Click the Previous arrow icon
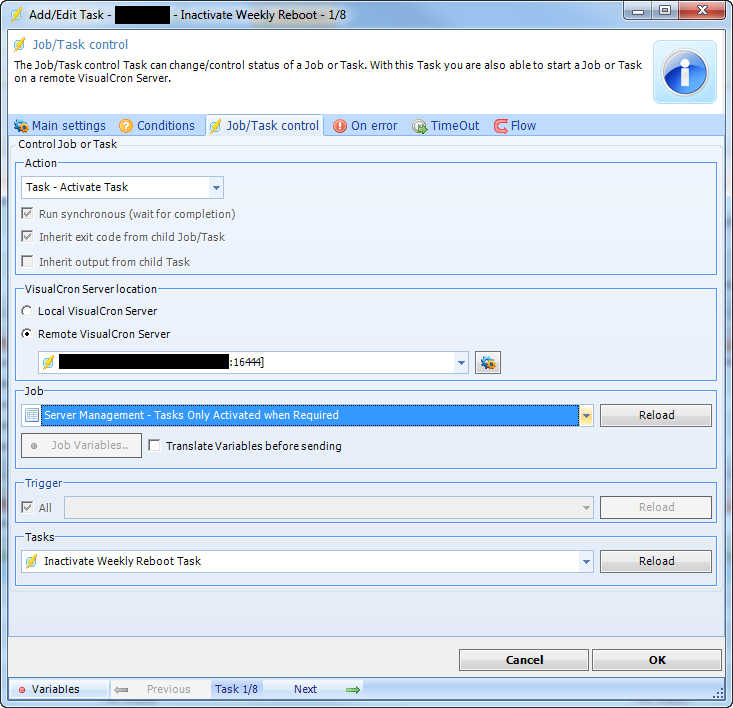The width and height of the screenshot is (733, 708). (121, 689)
